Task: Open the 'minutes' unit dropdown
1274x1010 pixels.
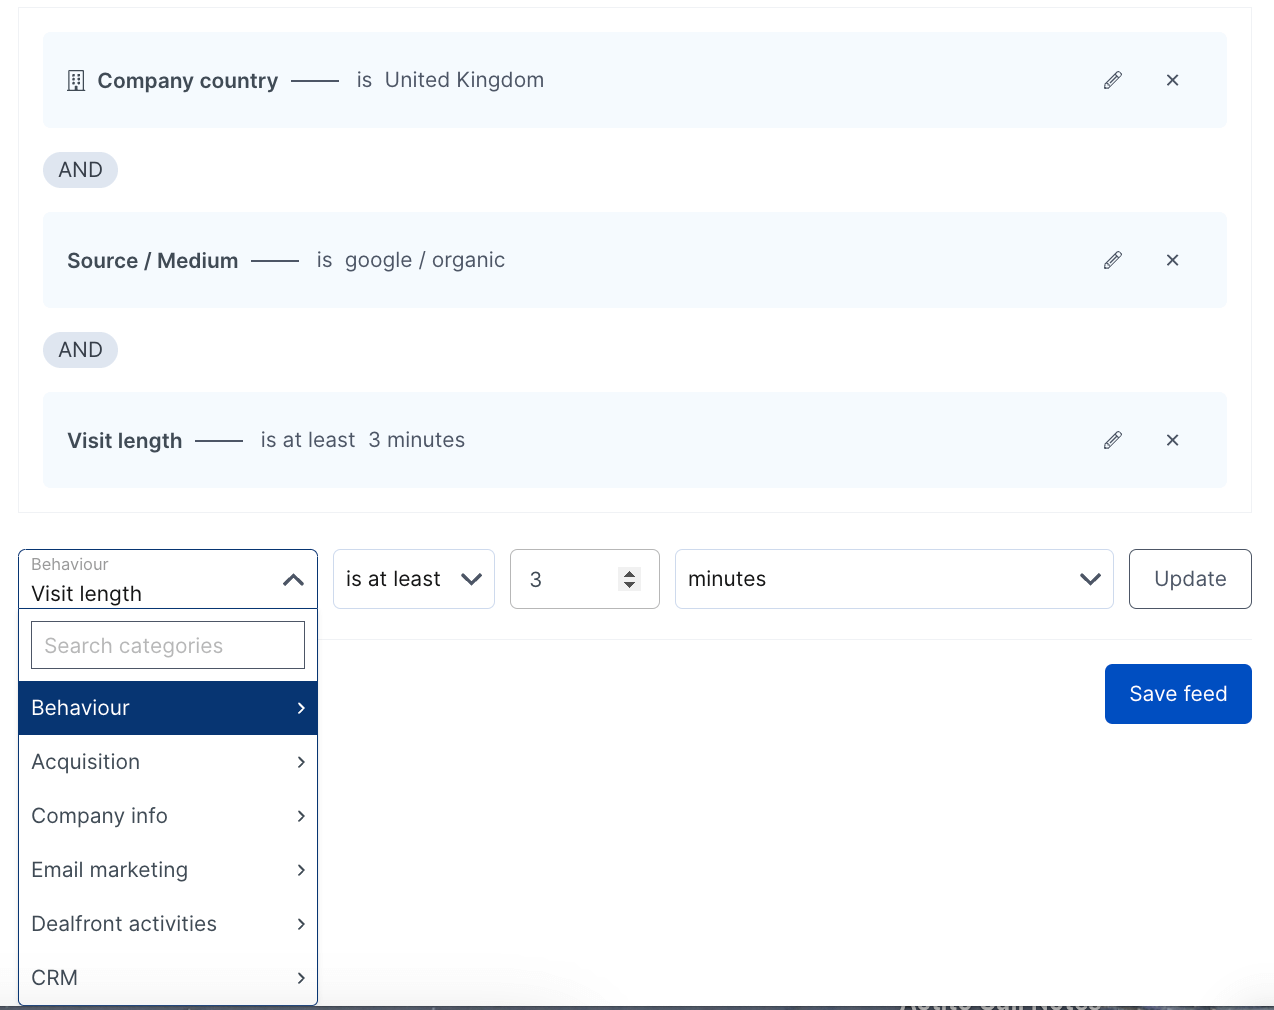Action: [894, 578]
